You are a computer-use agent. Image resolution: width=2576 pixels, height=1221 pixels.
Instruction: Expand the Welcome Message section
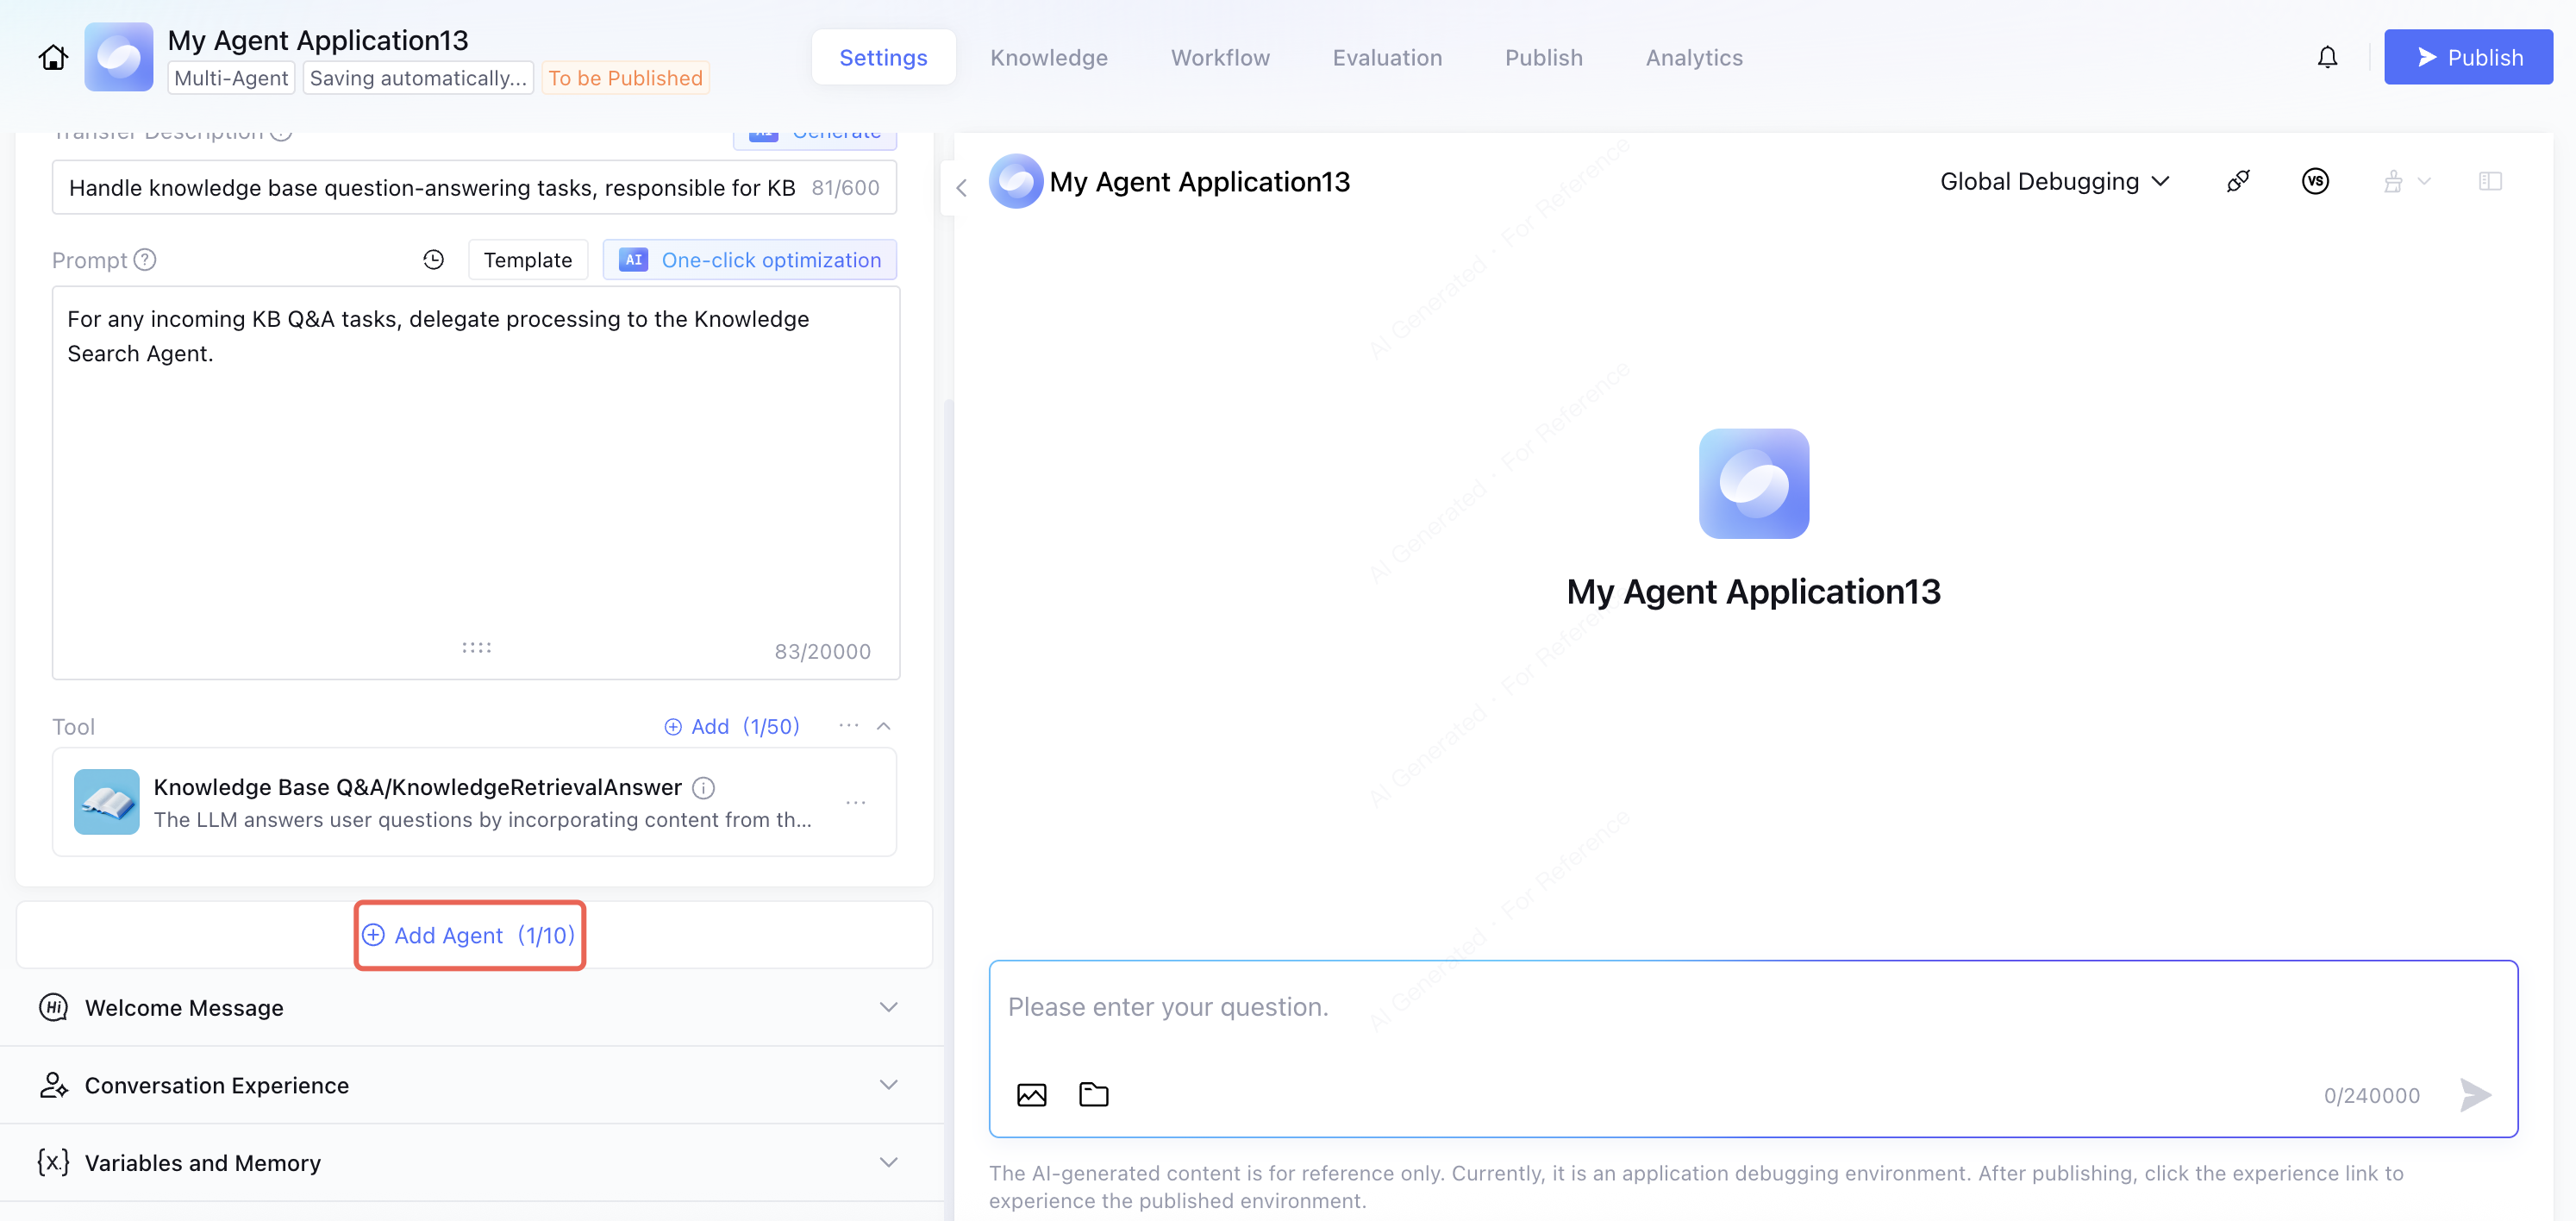point(888,1008)
